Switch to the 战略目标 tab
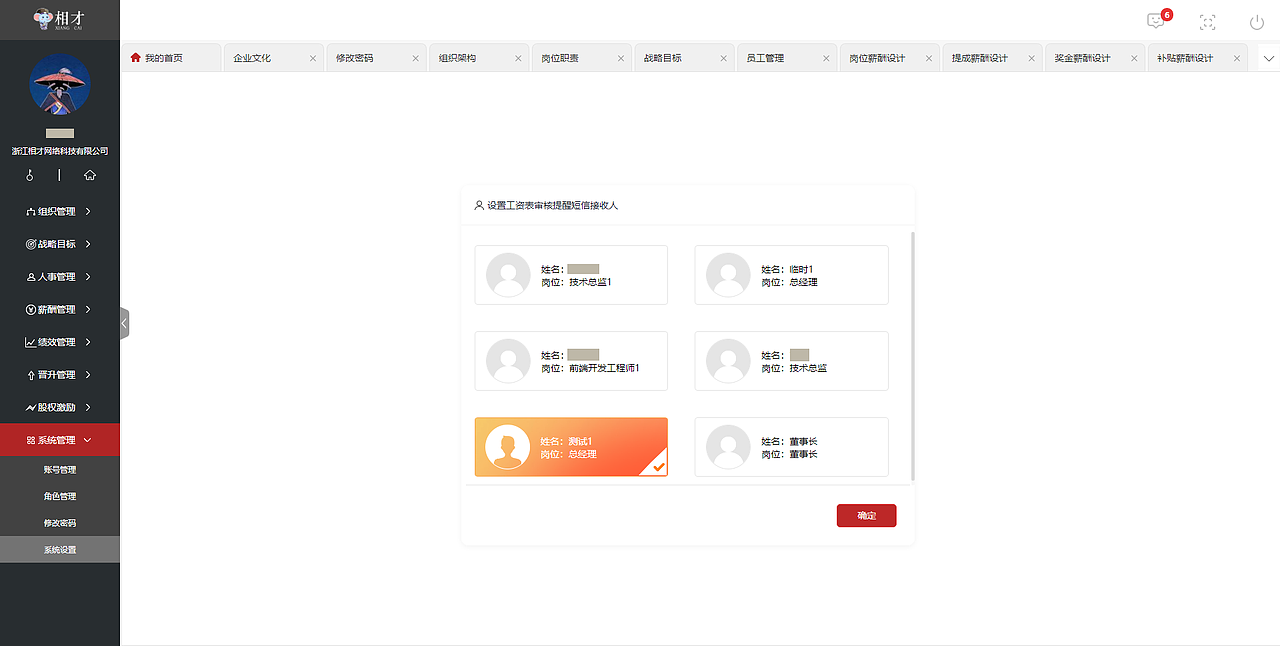 pyautogui.click(x=684, y=58)
